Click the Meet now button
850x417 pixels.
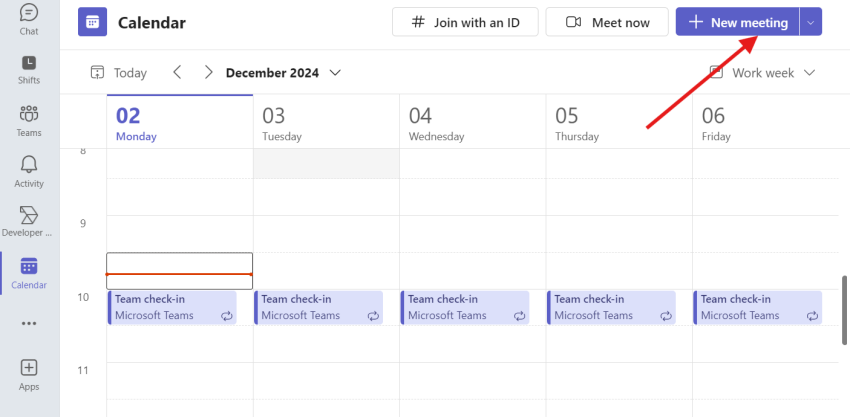pos(607,22)
